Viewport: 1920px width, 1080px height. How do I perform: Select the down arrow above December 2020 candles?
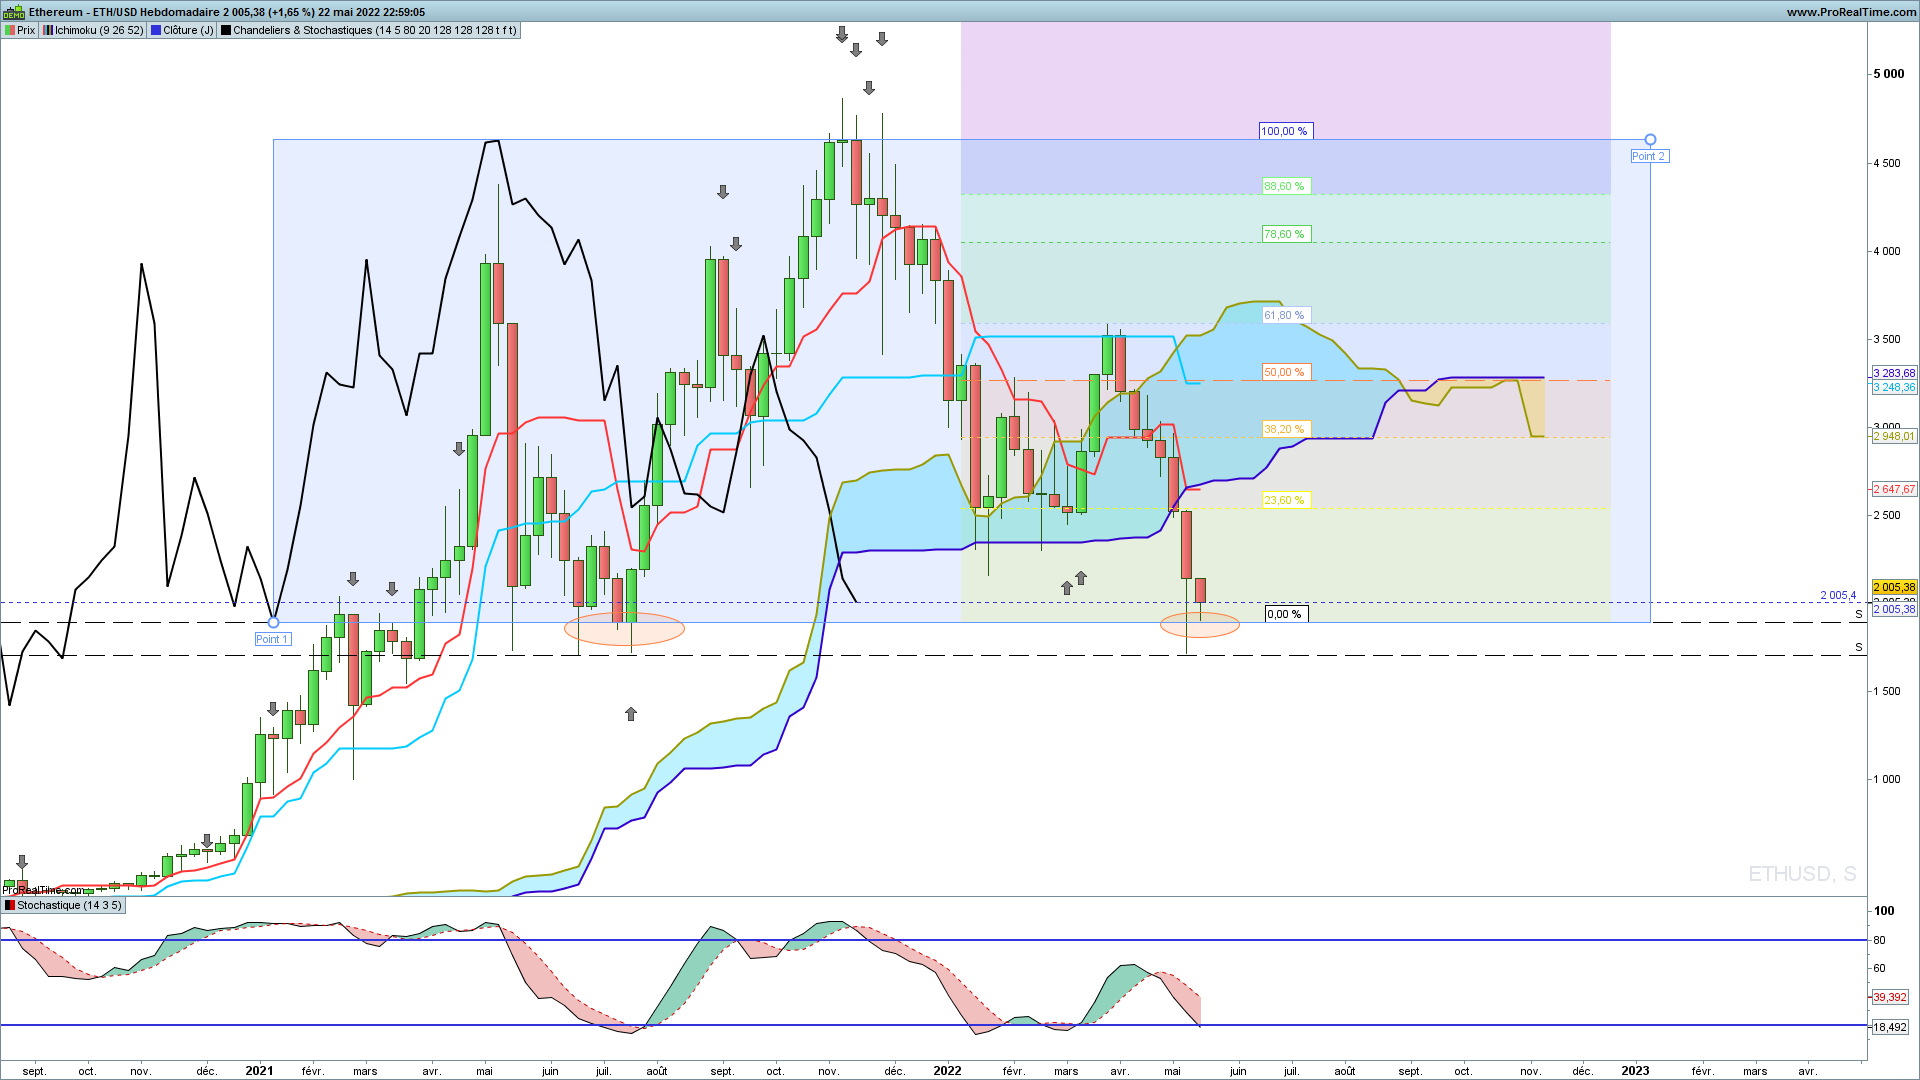click(207, 841)
